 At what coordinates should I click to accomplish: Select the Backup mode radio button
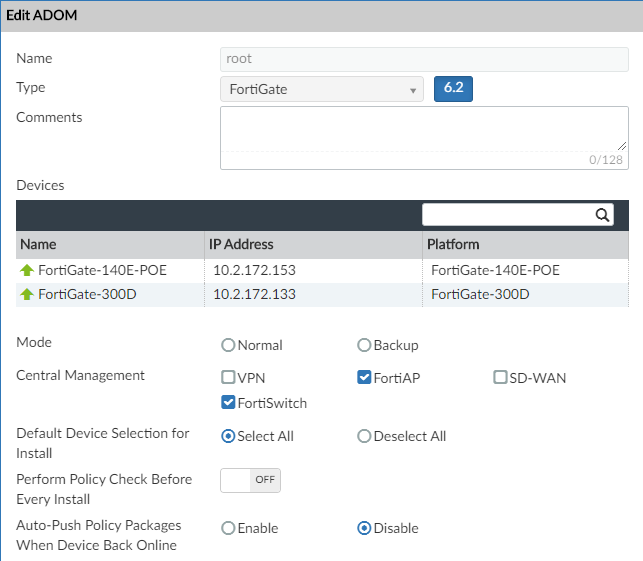click(x=364, y=345)
